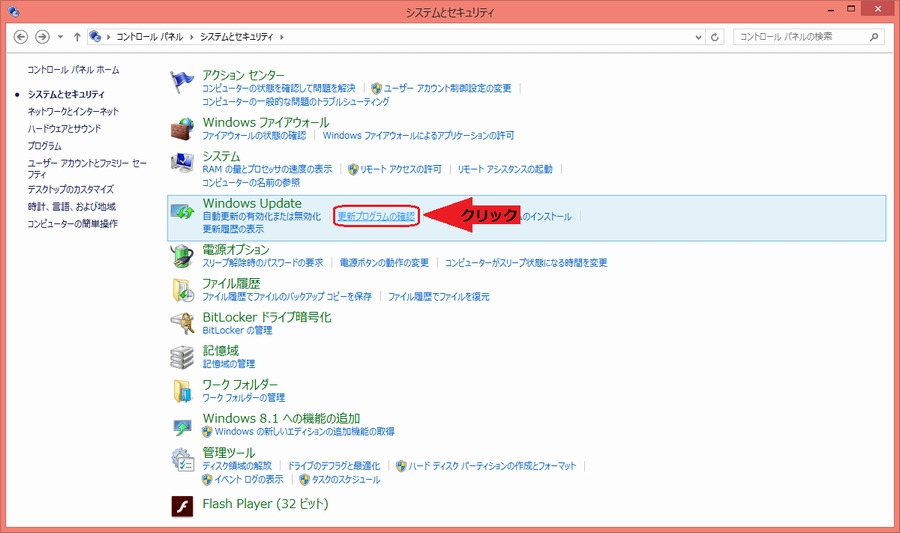Open ネットワークとインターネット in sidebar
The width and height of the screenshot is (900, 533).
[x=73, y=111]
